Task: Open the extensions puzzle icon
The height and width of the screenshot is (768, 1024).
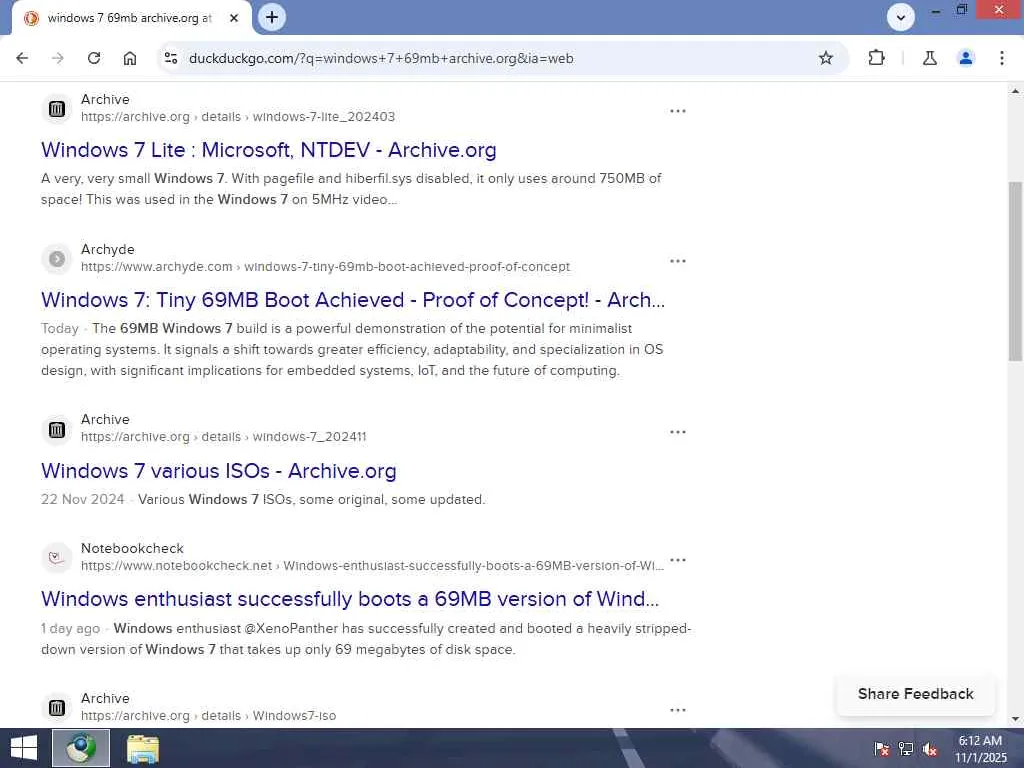Action: point(876,58)
